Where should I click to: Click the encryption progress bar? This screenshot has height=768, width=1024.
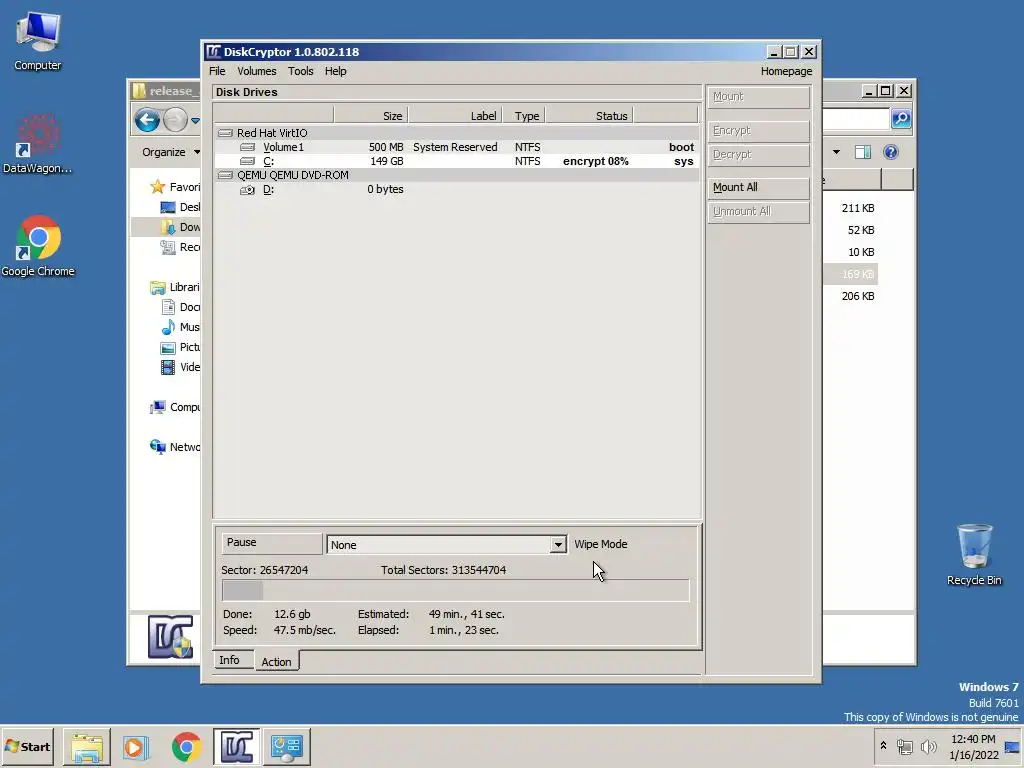(x=455, y=590)
